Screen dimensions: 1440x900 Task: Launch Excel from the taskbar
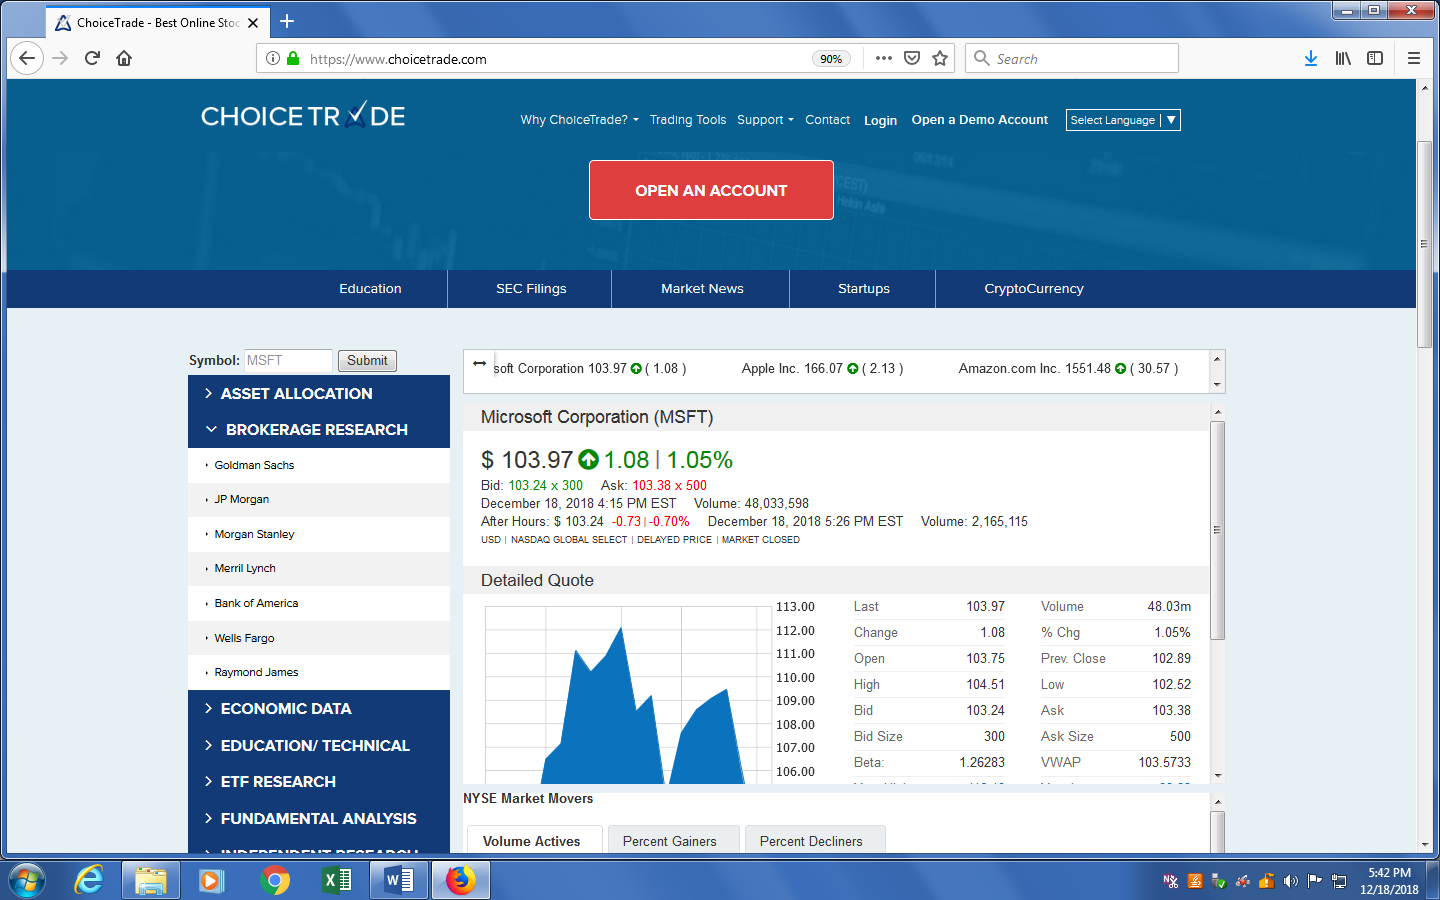(337, 880)
